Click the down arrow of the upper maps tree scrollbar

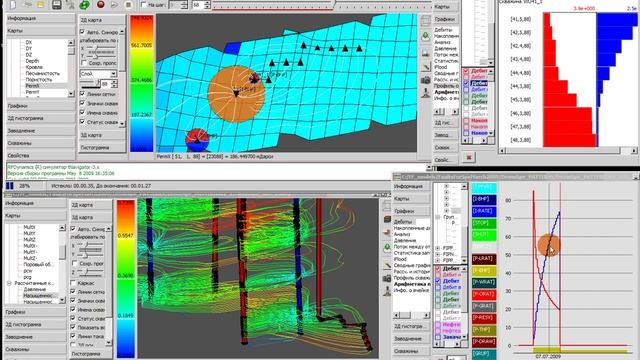71,94
